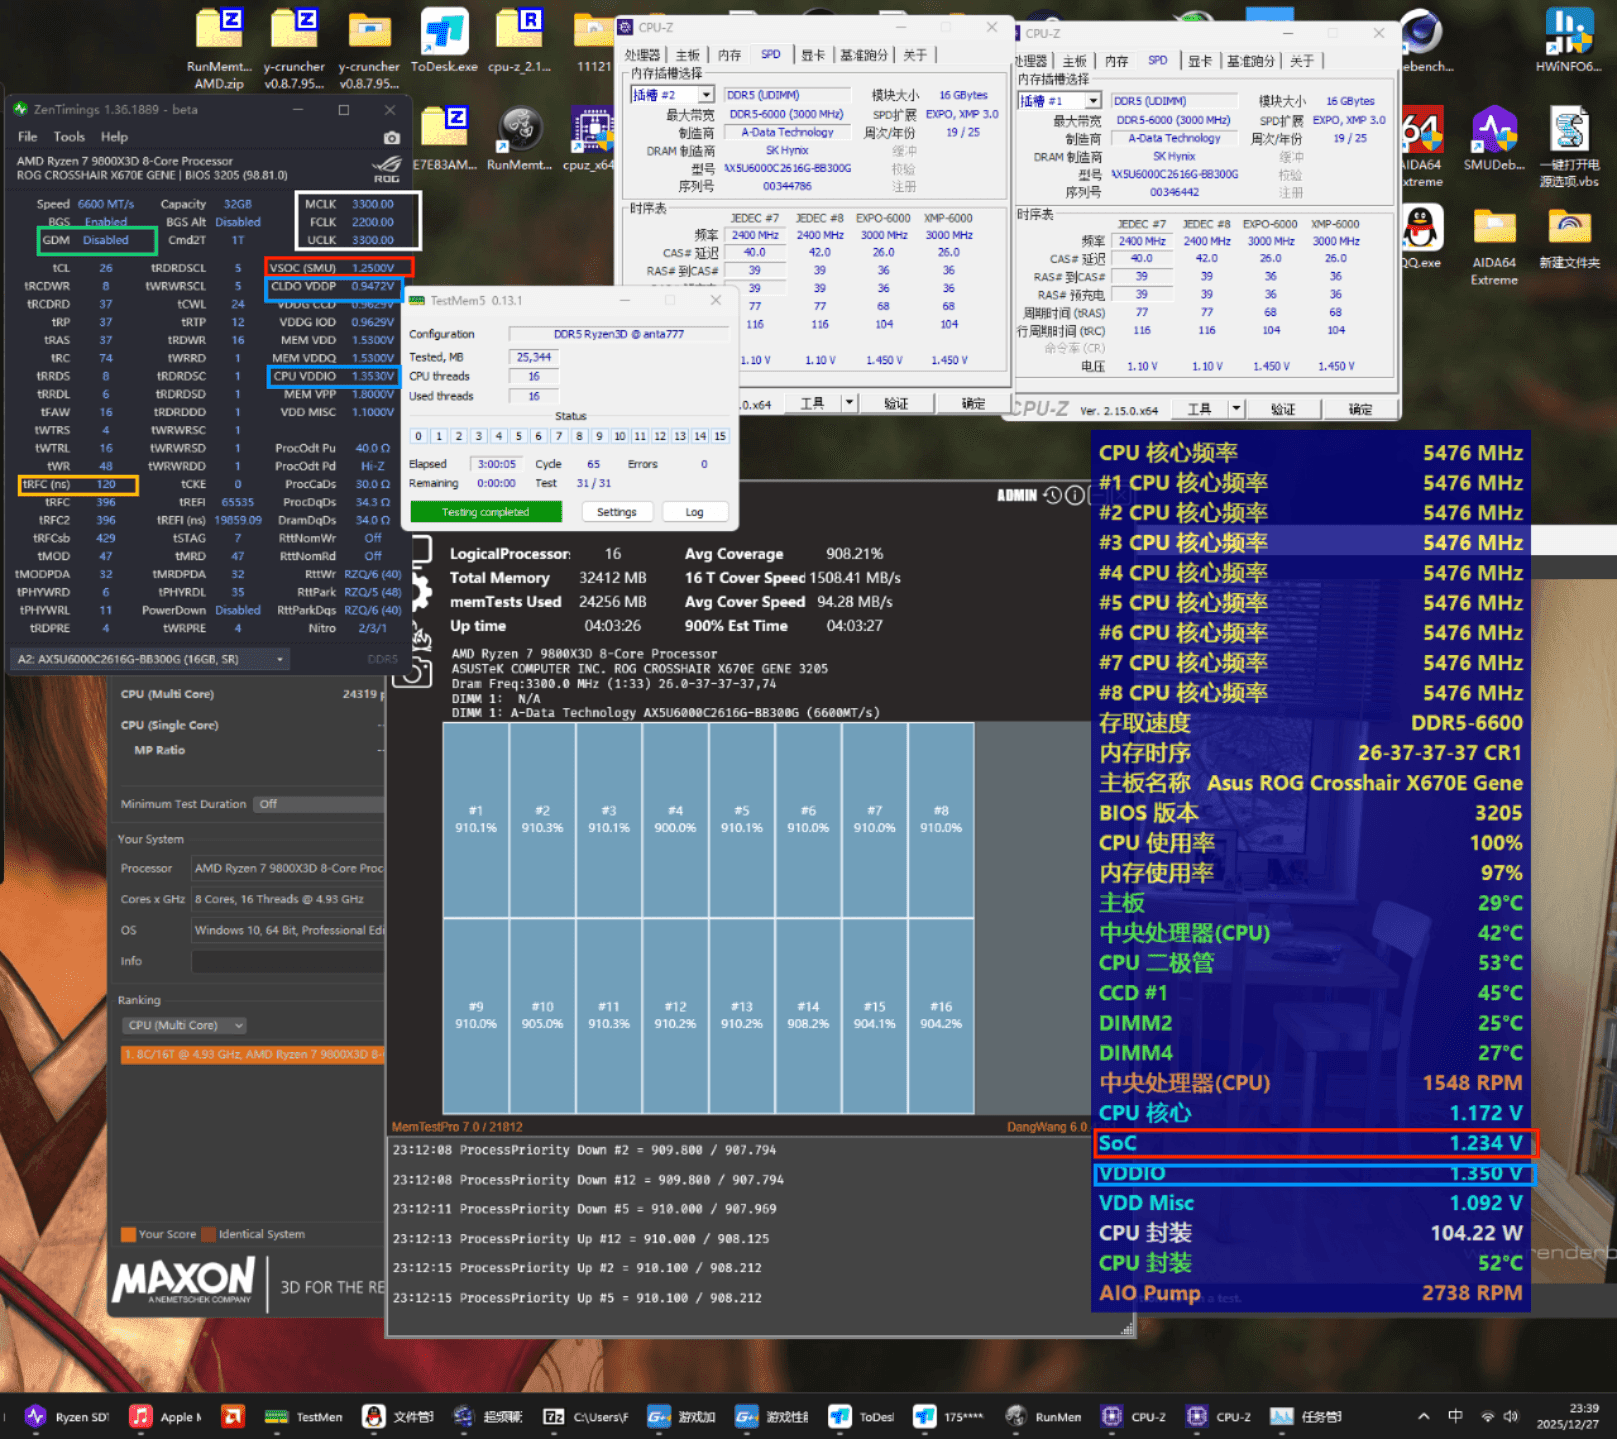Click the MemTest #16 thread coverage tile
The image size is (1617, 1439).
point(941,1016)
